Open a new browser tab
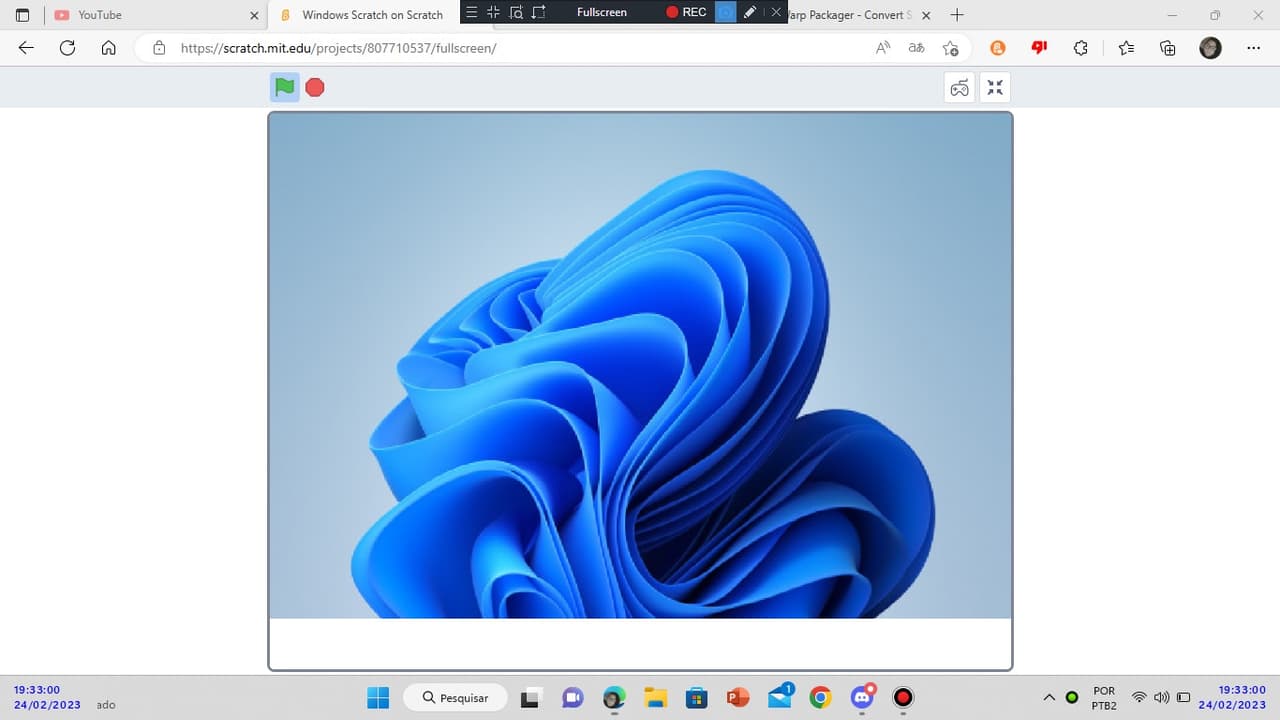The image size is (1280, 720). 957,15
